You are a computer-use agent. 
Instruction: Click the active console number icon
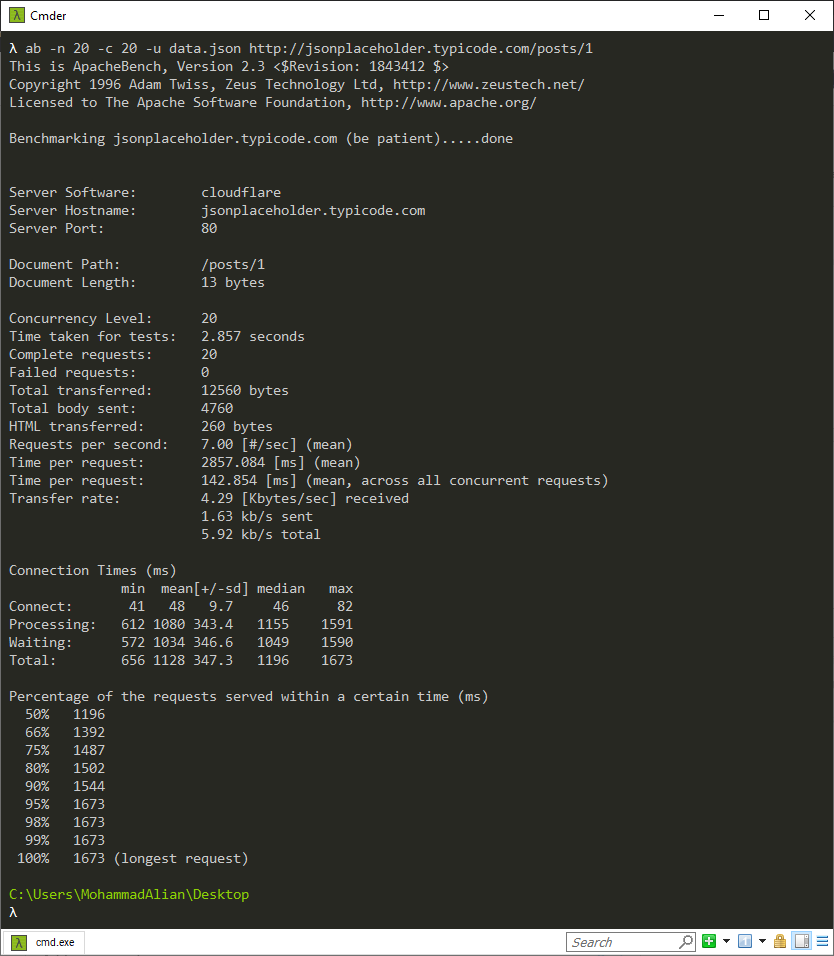744,941
